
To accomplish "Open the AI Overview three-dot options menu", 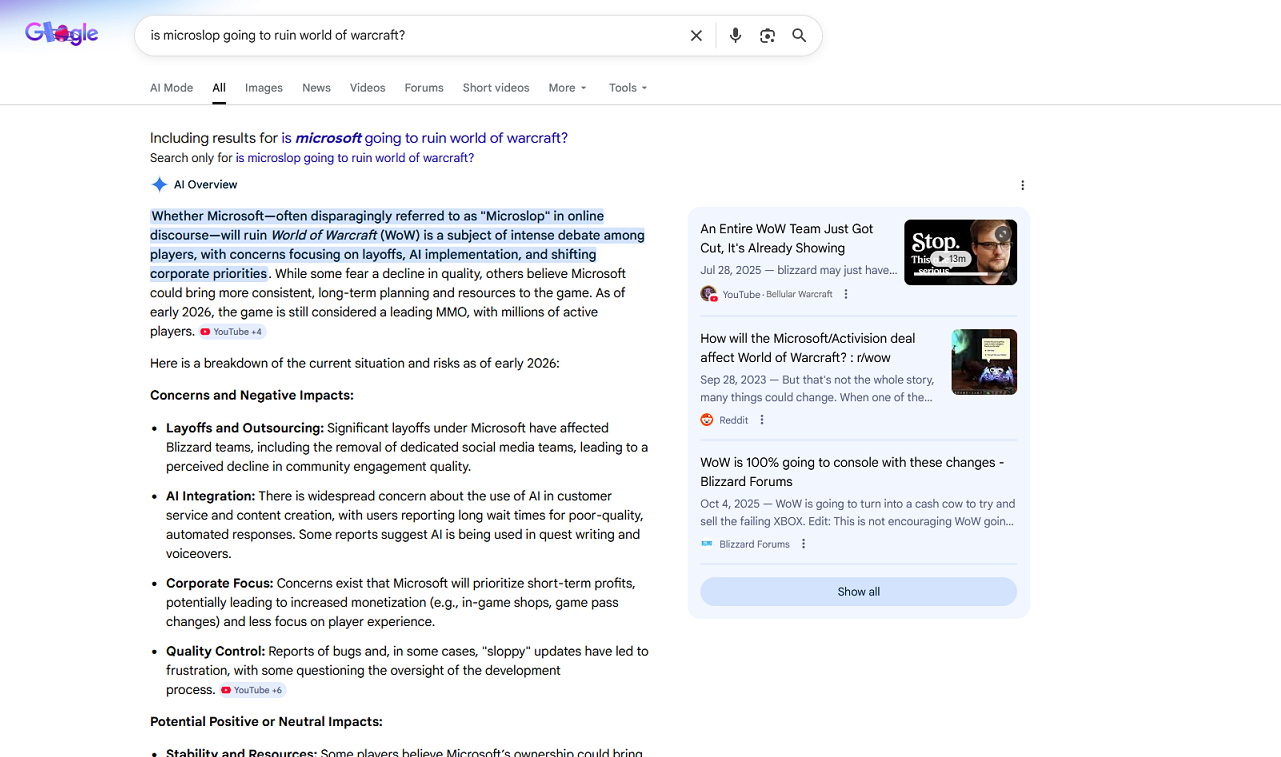I will click(1022, 185).
